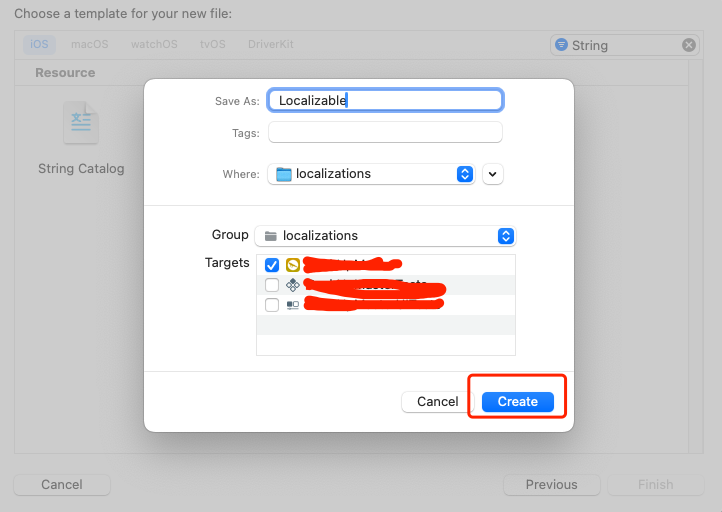Click the Tags input field
The image size is (722, 512).
pos(385,133)
